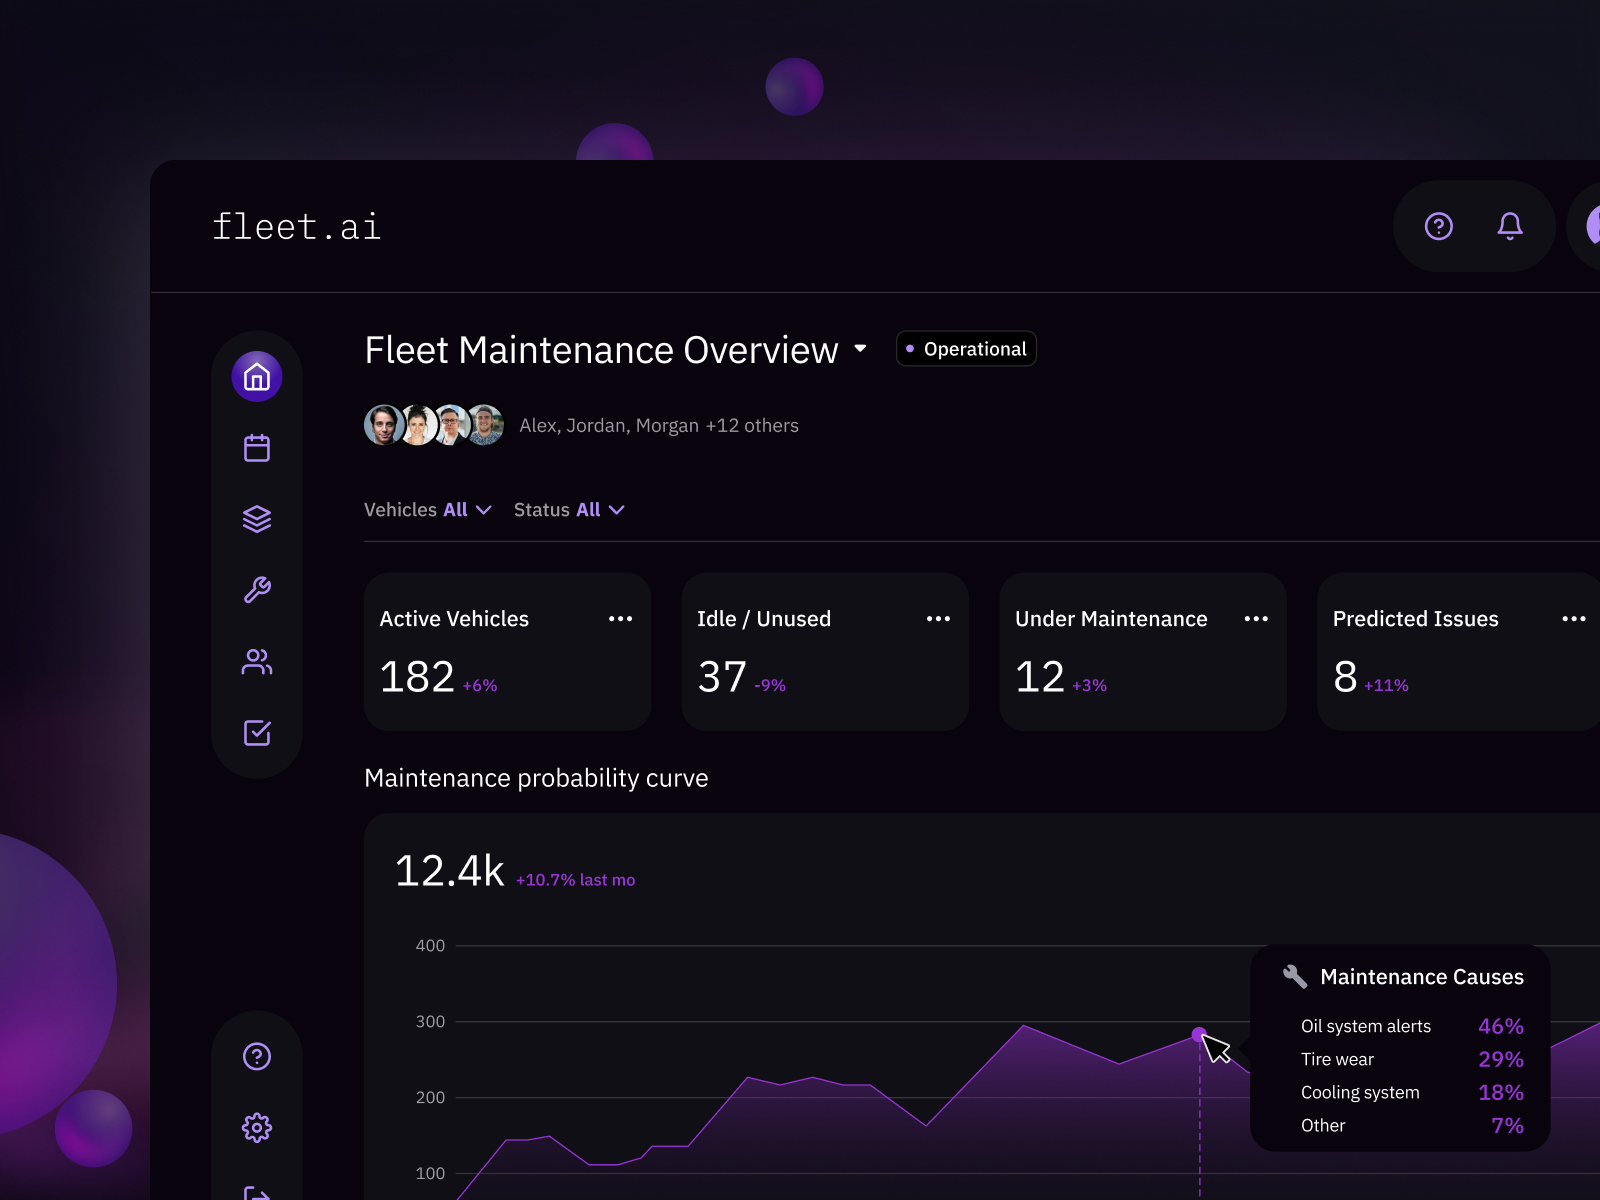Click the user avatar group thumbnails
The height and width of the screenshot is (1200, 1600).
(433, 424)
